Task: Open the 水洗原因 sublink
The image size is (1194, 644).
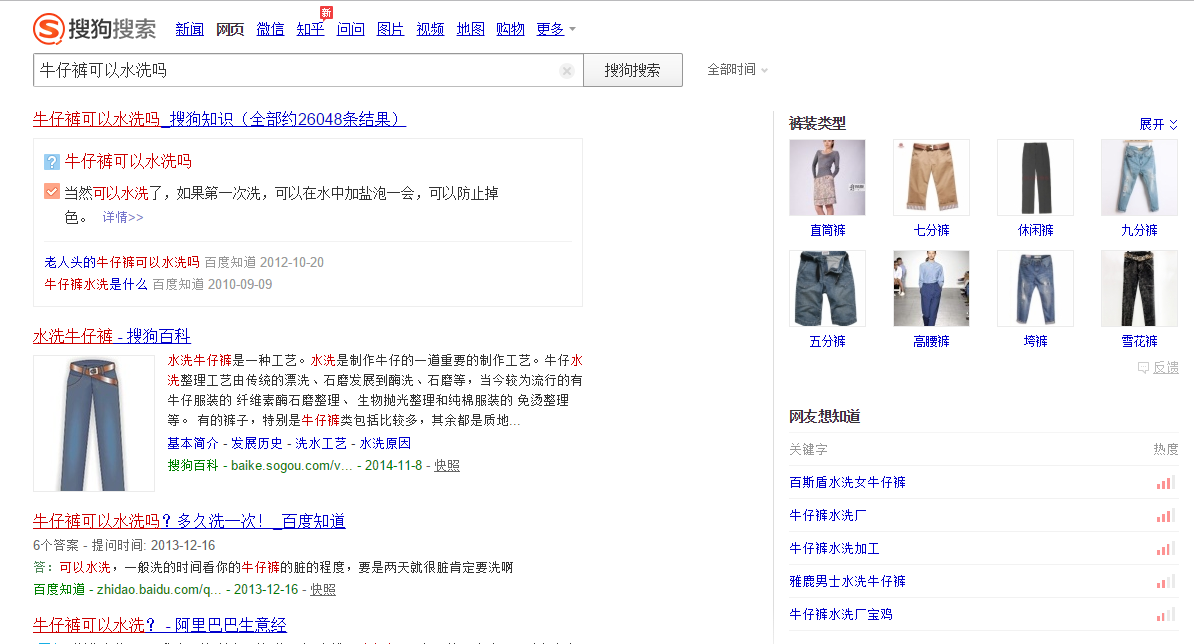Action: 385,443
